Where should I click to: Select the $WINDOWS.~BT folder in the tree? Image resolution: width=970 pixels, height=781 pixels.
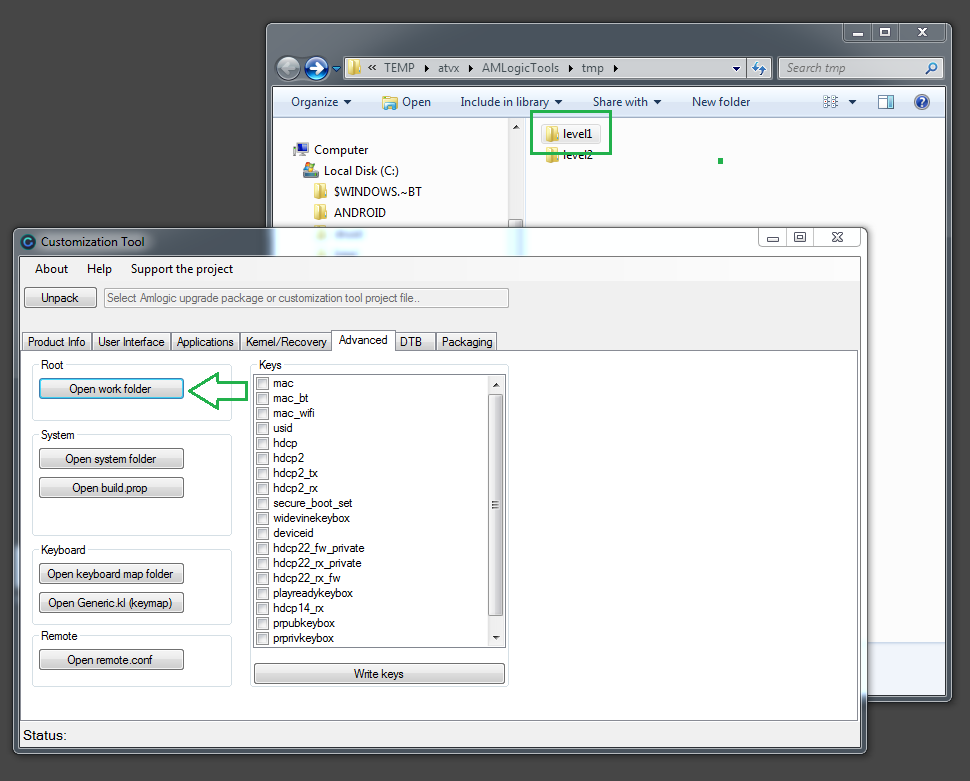point(368,192)
